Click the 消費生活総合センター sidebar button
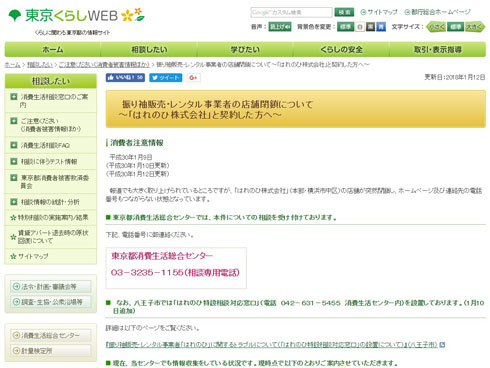 coord(51,335)
